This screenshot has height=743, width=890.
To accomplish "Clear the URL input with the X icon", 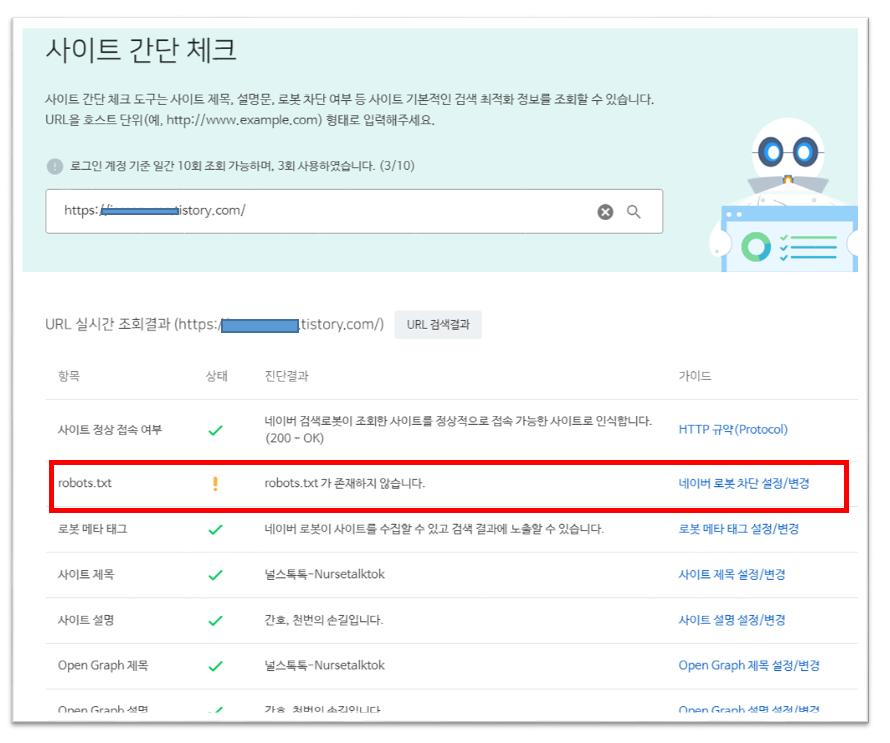I will click(605, 212).
